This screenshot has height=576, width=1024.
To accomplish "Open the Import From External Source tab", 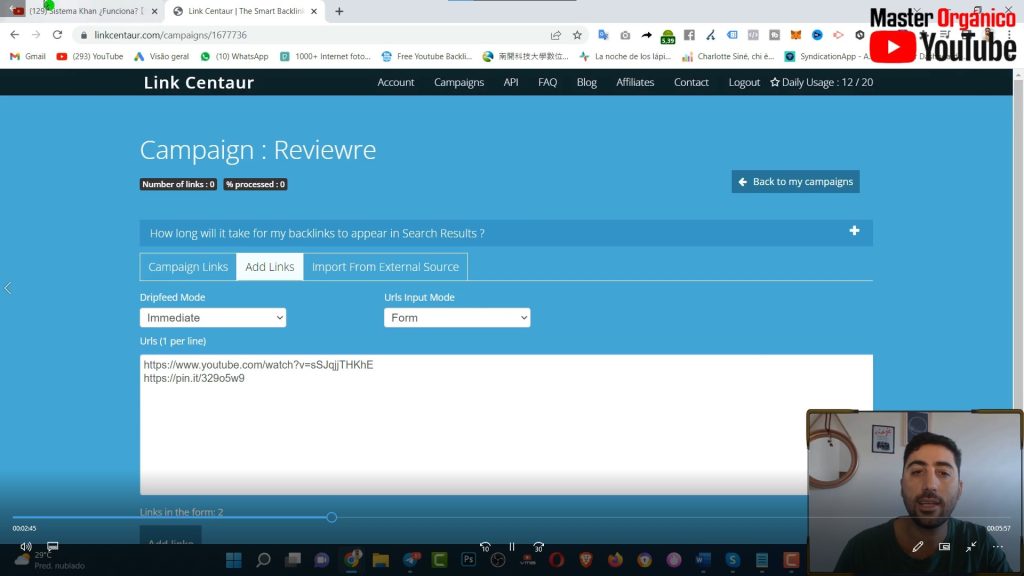I will coord(385,266).
